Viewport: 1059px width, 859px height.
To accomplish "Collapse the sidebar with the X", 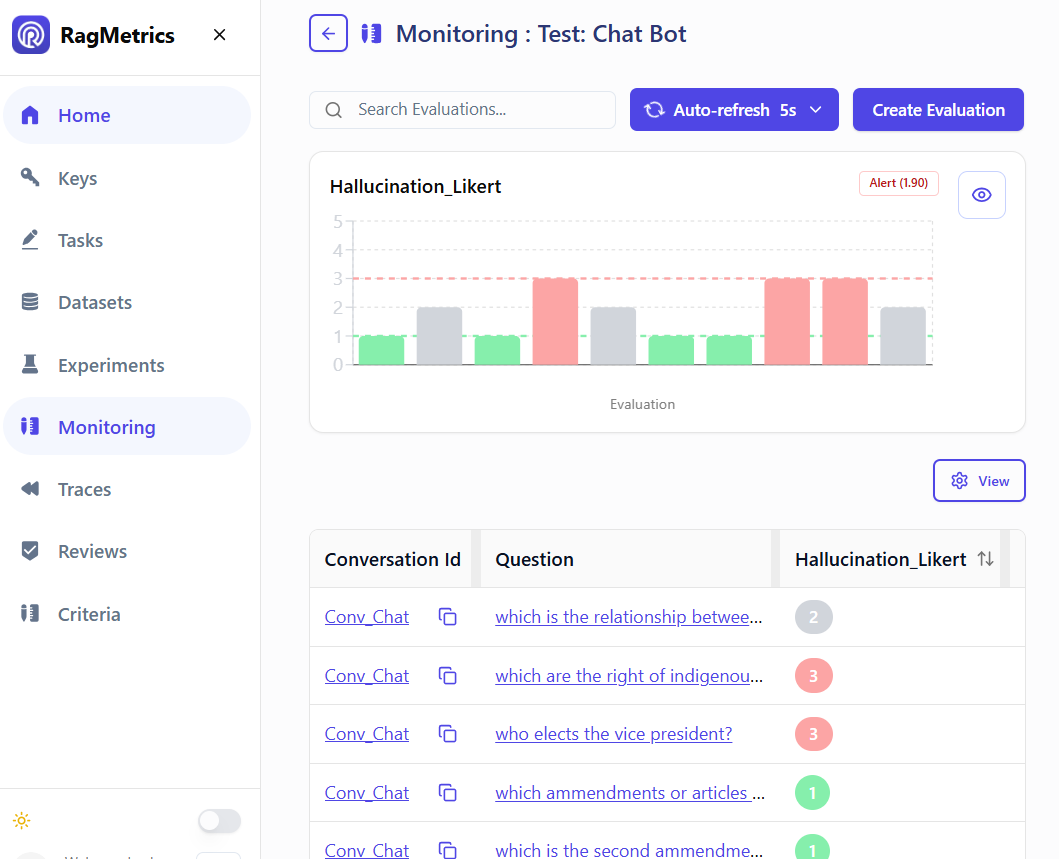I will [x=219, y=34].
